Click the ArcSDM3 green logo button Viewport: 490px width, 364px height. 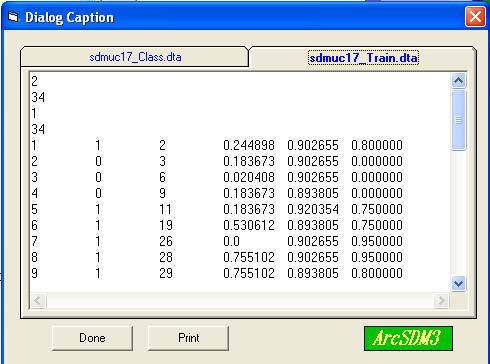tap(408, 338)
